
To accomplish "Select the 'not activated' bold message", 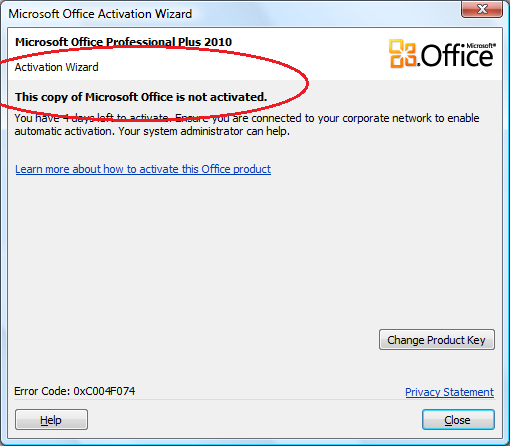I will (x=141, y=97).
